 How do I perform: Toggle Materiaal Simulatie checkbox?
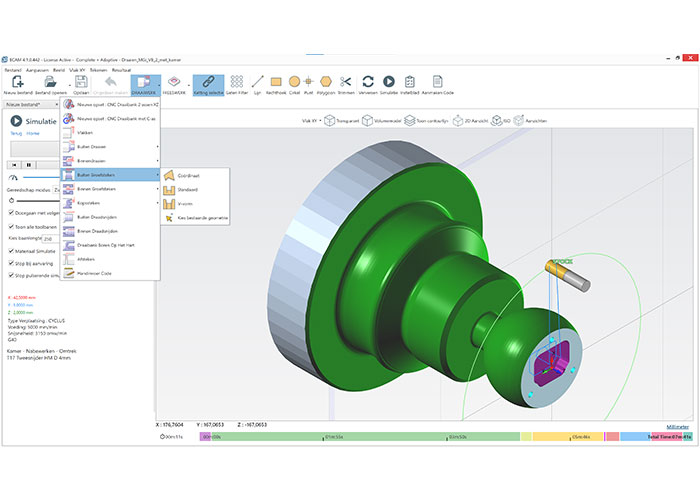11,250
